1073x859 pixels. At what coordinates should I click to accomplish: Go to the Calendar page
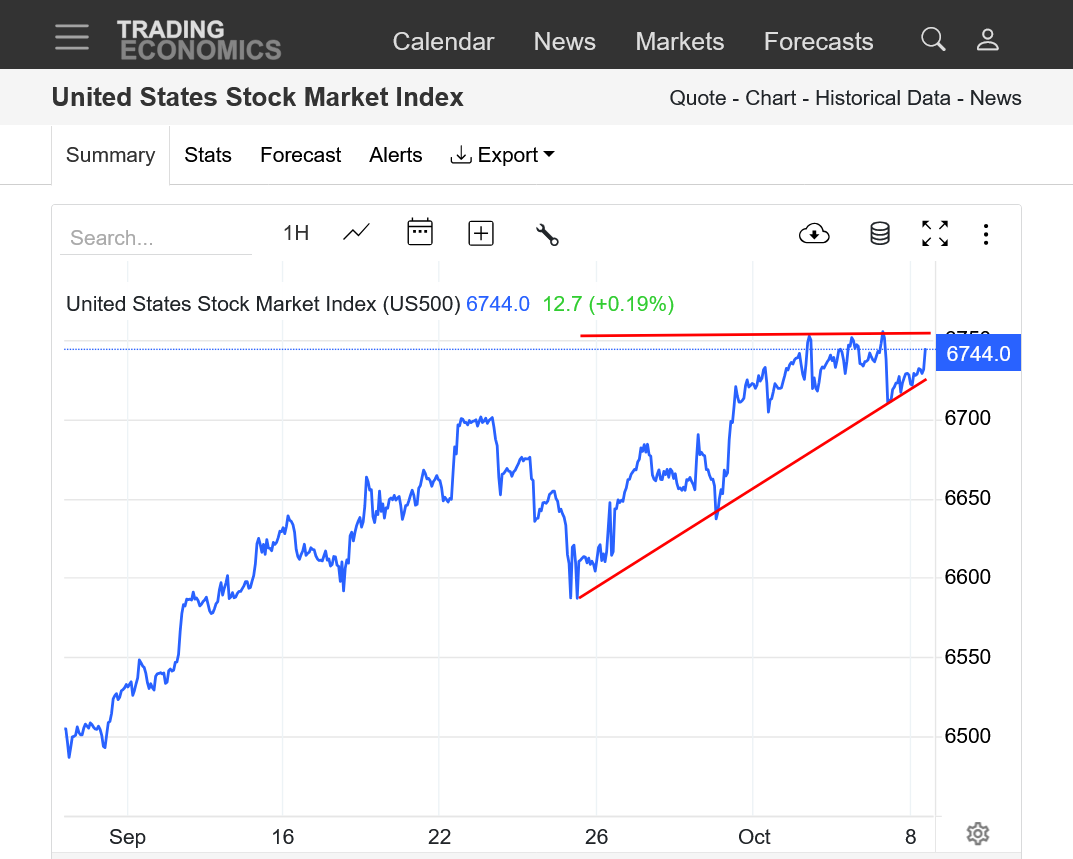tap(443, 41)
